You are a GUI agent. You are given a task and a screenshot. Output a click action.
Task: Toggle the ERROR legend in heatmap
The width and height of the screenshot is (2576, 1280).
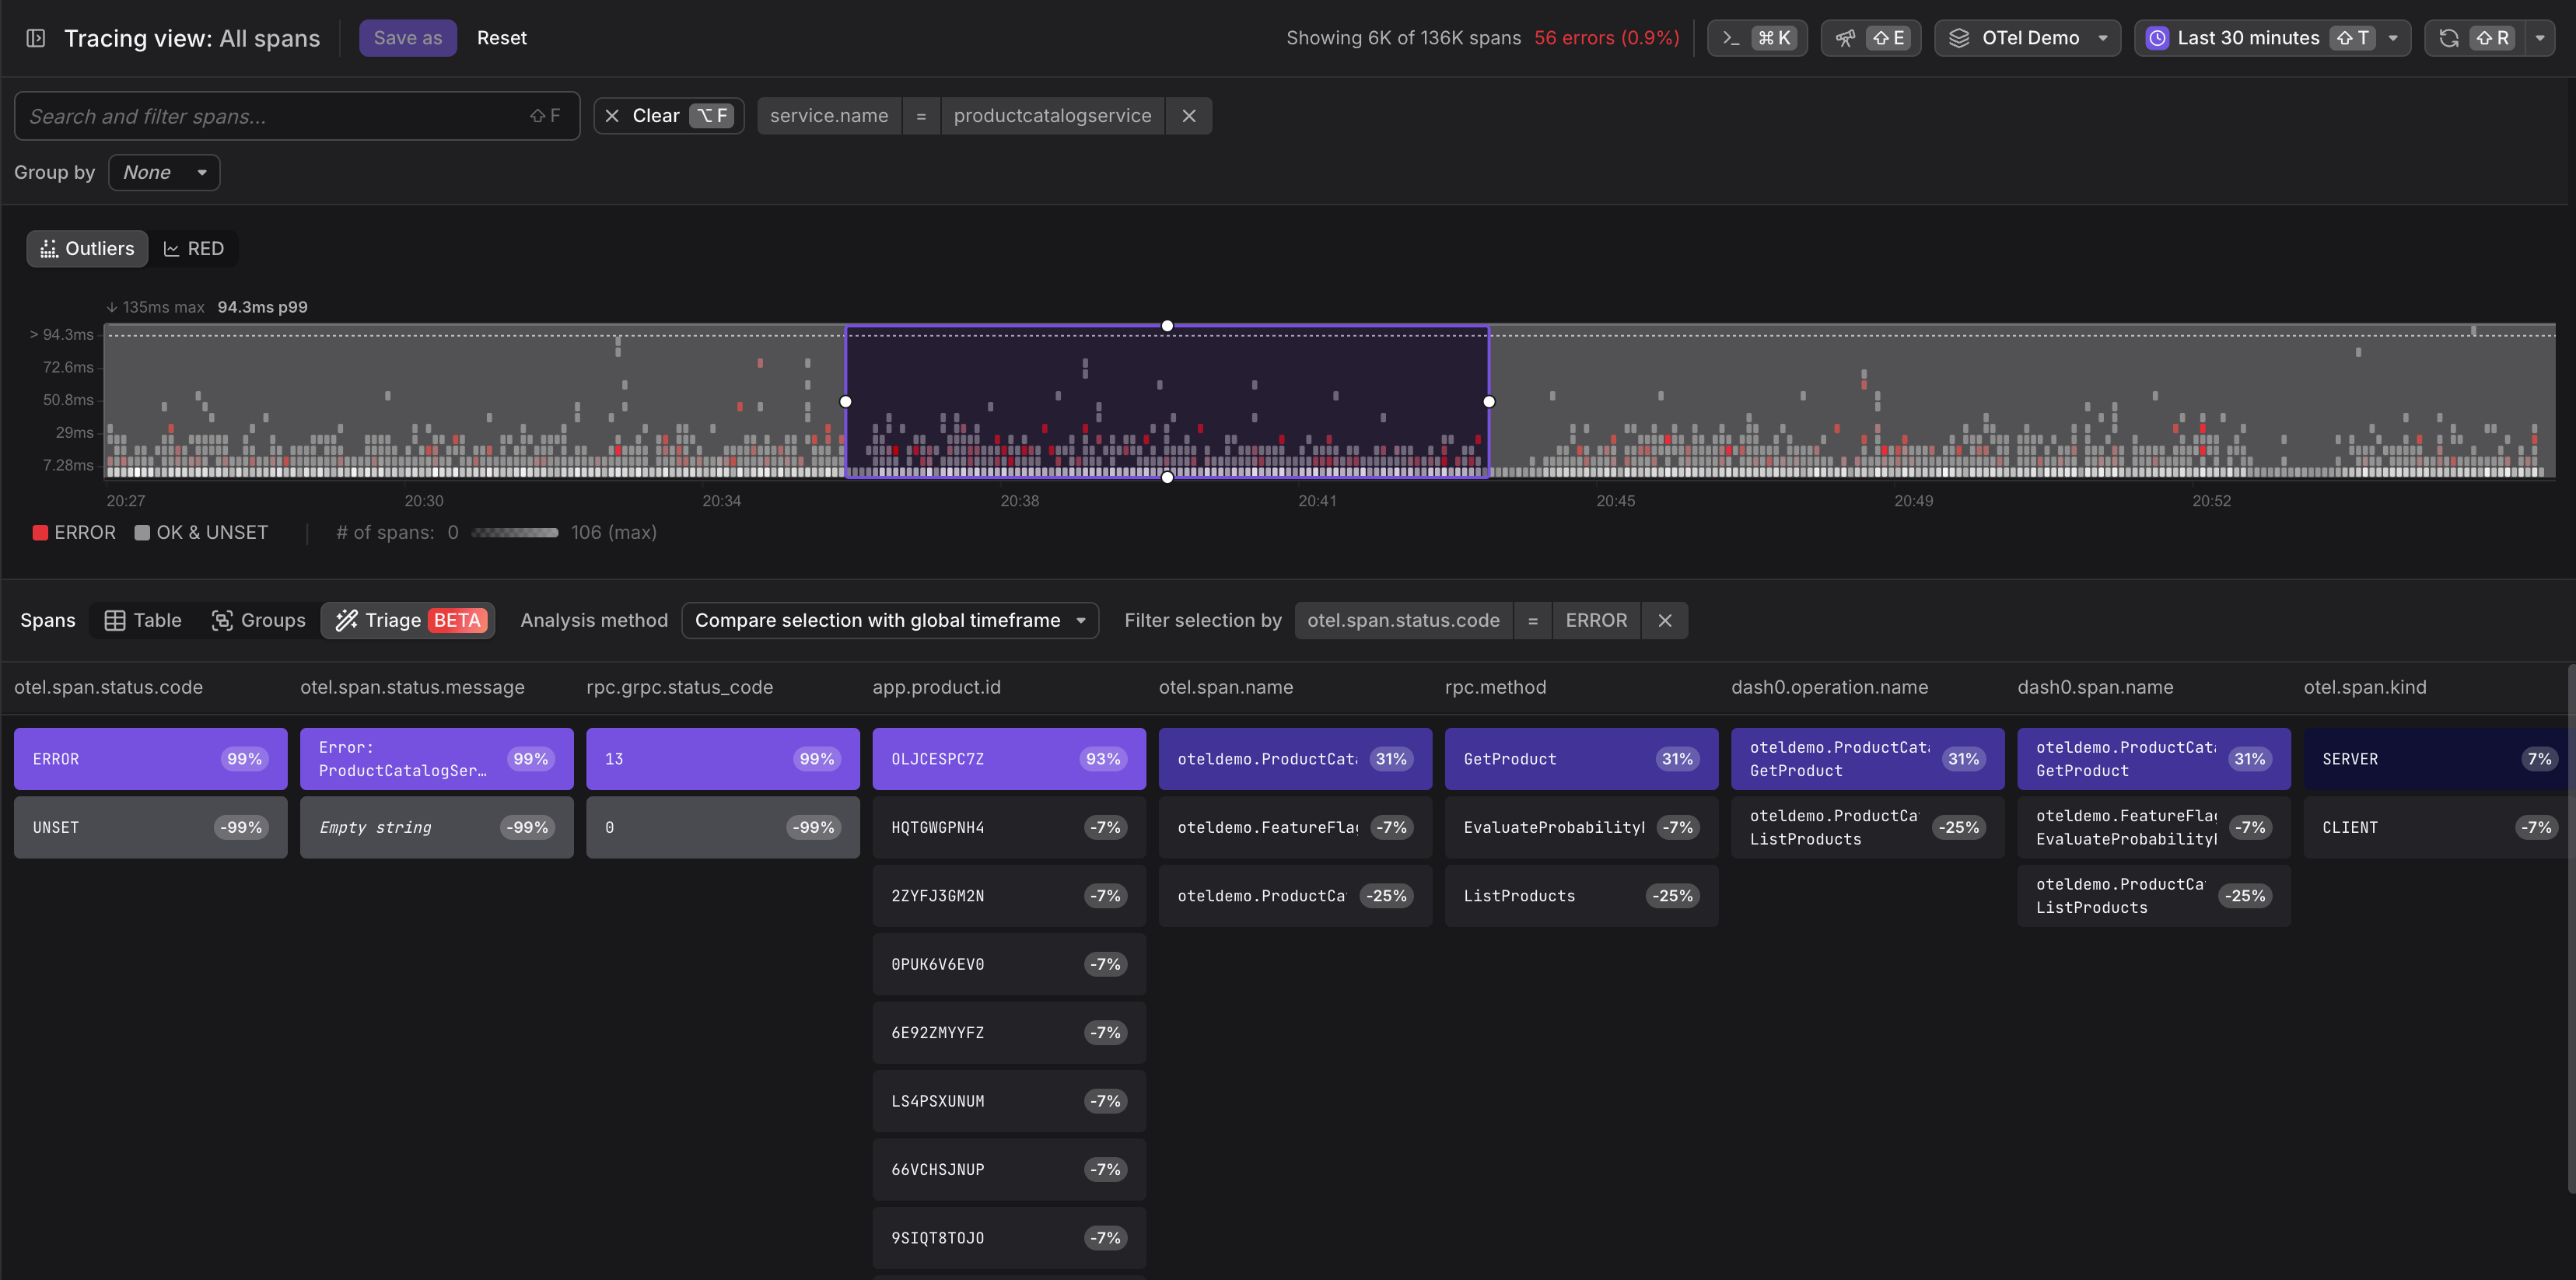point(74,533)
